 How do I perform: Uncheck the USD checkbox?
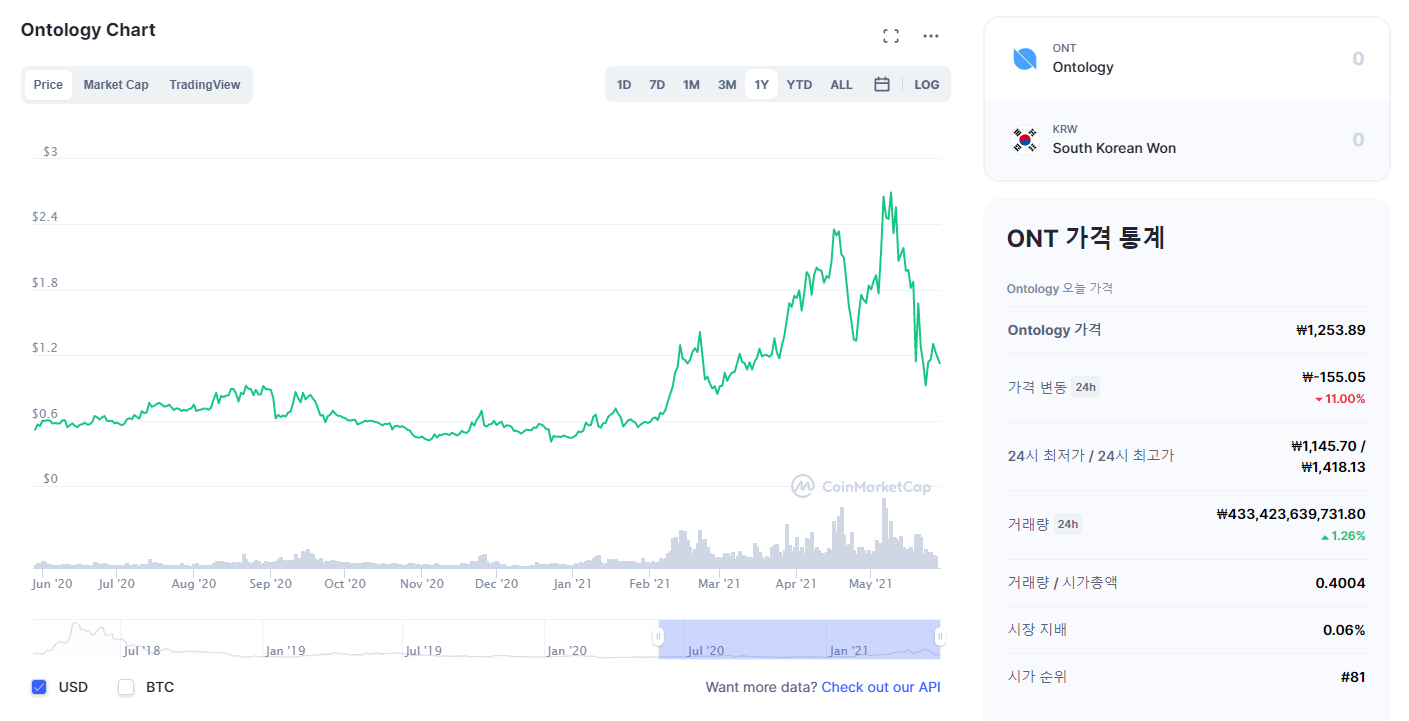pyautogui.click(x=39, y=687)
